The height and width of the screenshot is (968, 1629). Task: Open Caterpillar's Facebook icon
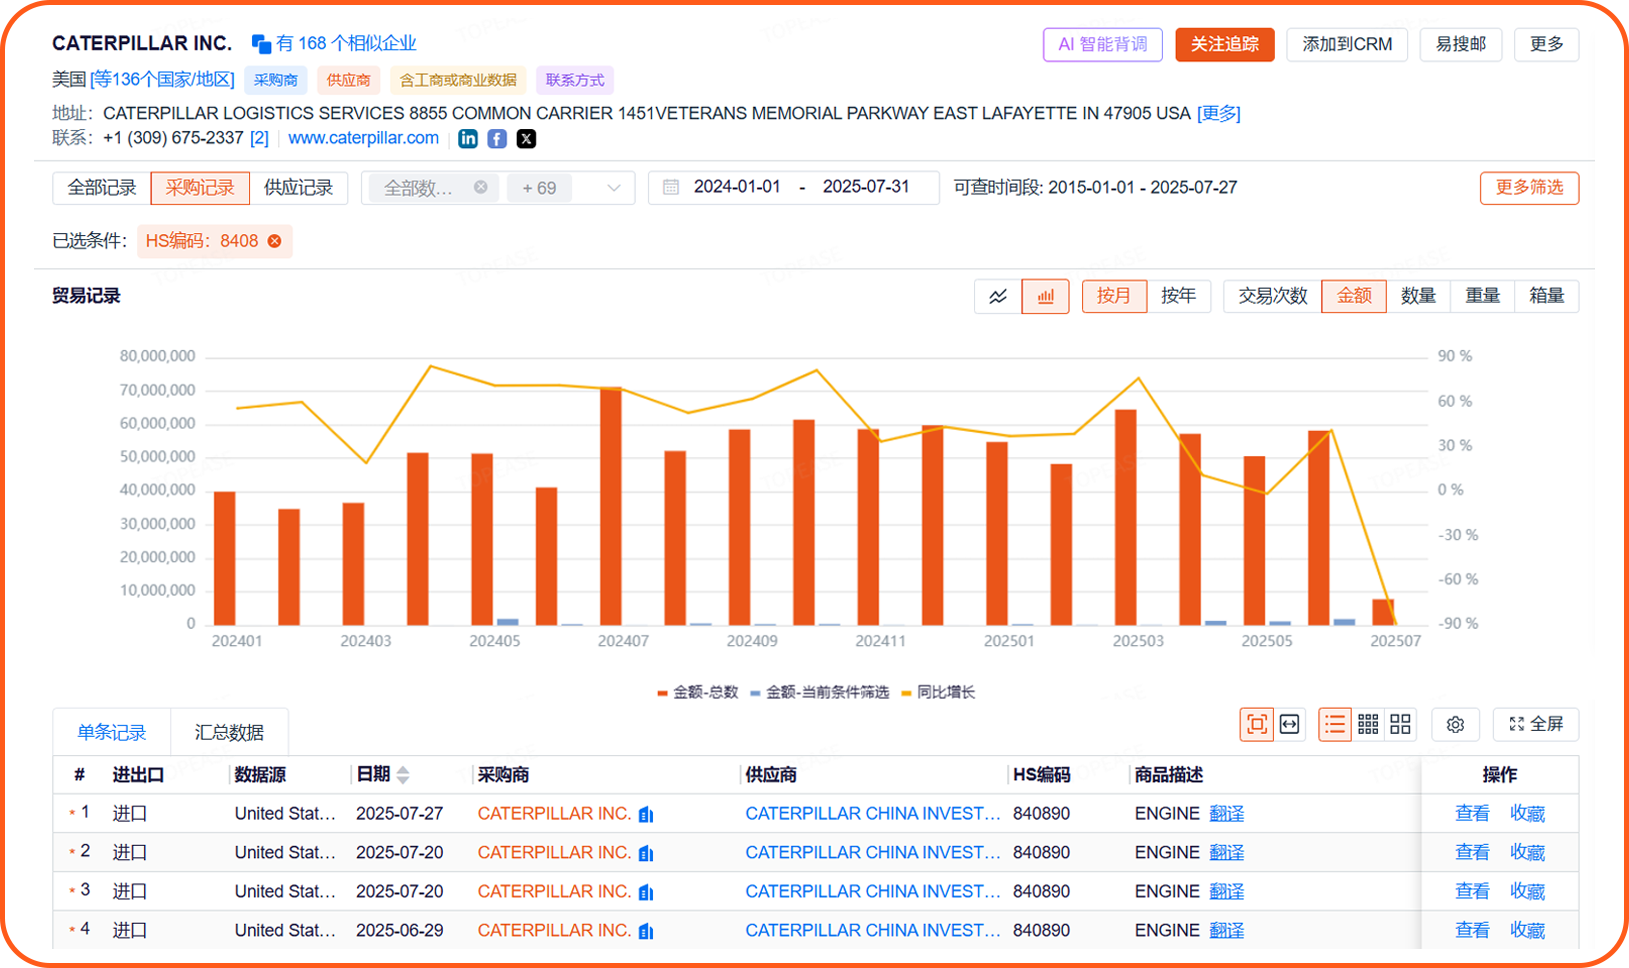[x=497, y=138]
